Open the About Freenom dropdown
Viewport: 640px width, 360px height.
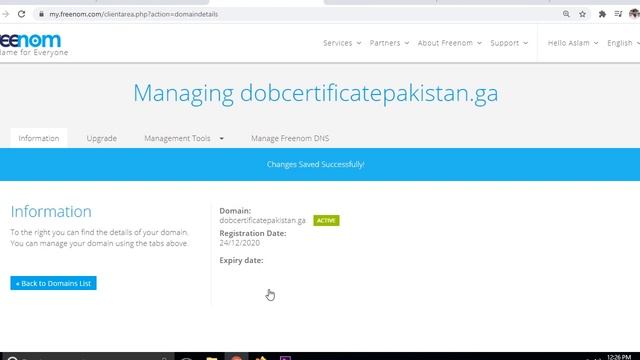[x=449, y=43]
